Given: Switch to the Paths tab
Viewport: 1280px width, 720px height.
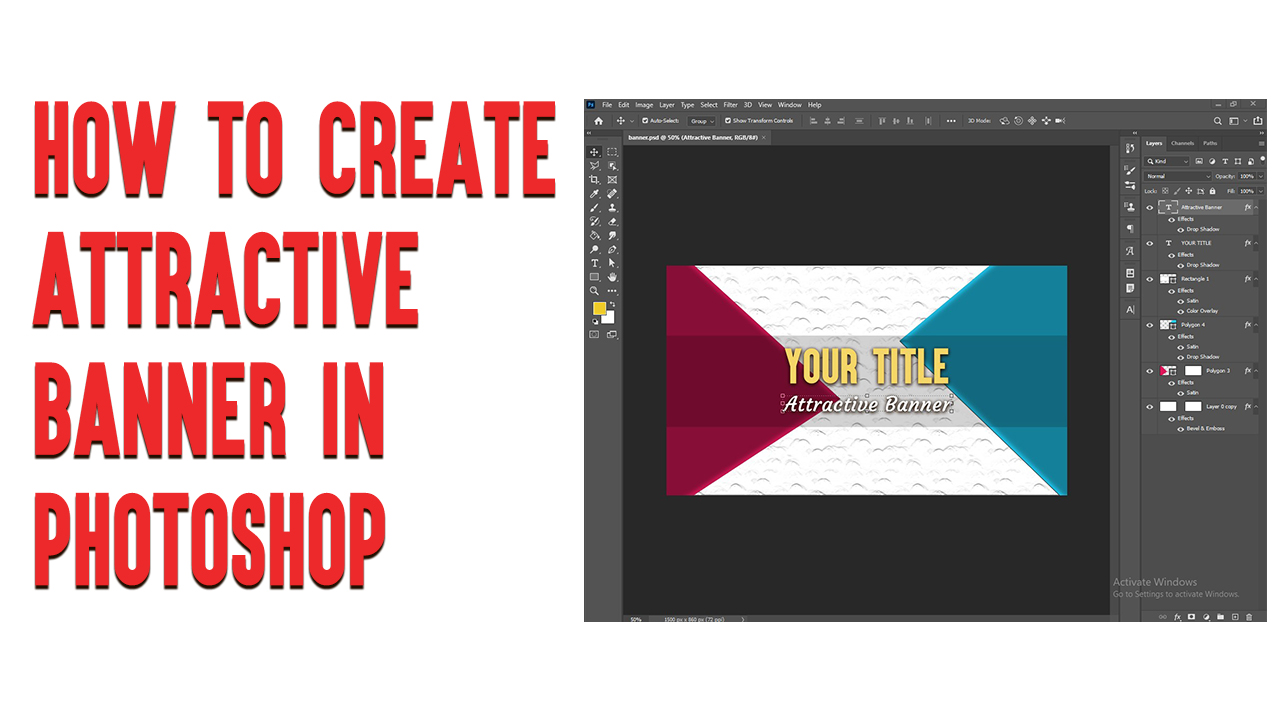Looking at the screenshot, I should 1210,143.
